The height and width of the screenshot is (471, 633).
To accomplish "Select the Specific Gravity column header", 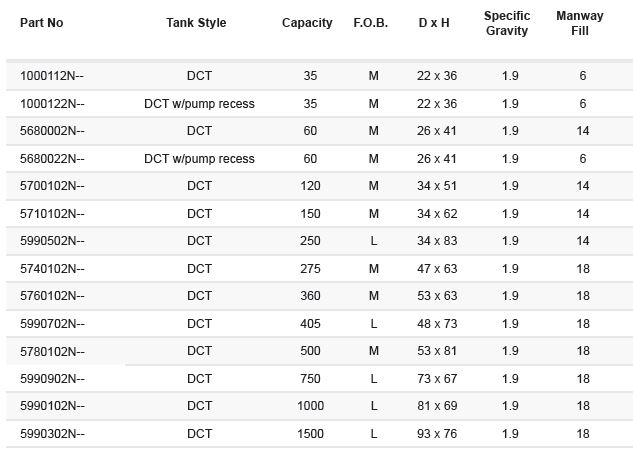I will pos(507,23).
